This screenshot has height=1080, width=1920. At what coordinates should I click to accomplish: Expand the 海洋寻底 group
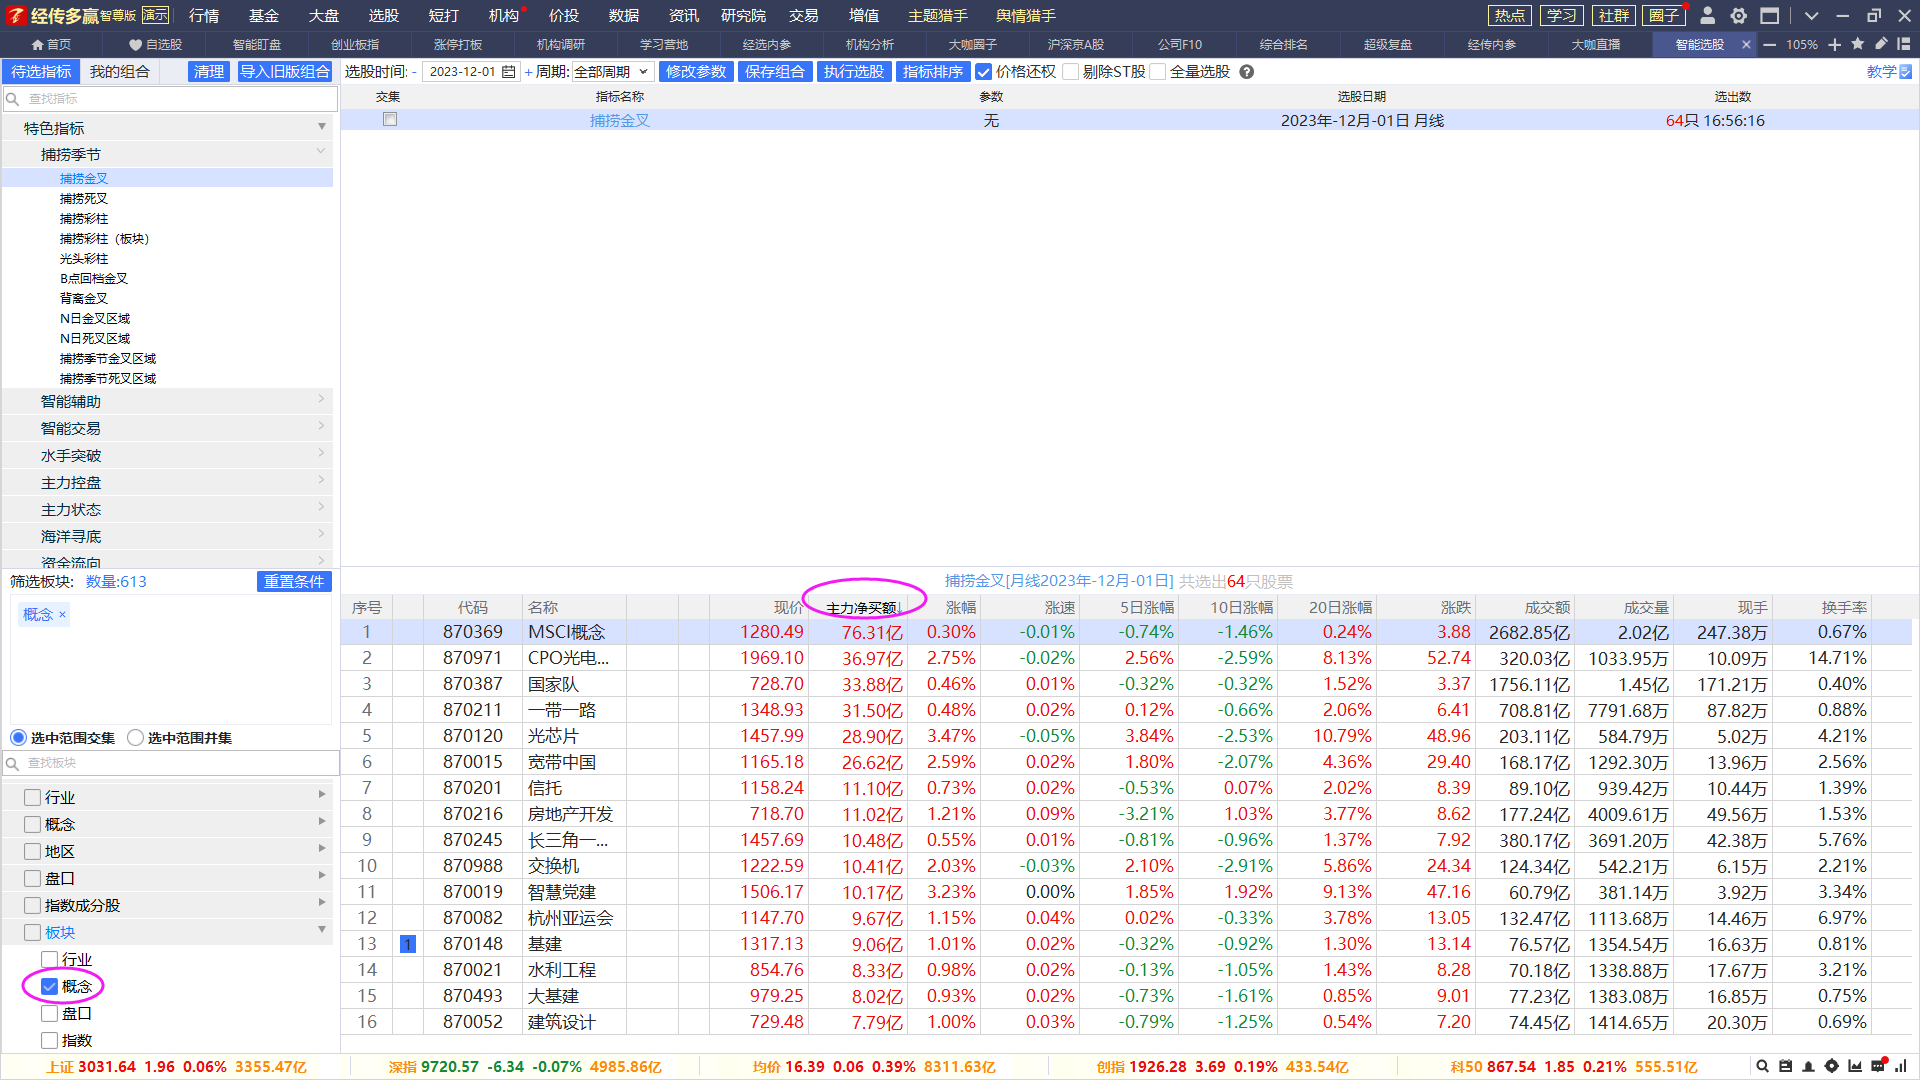[322, 534]
